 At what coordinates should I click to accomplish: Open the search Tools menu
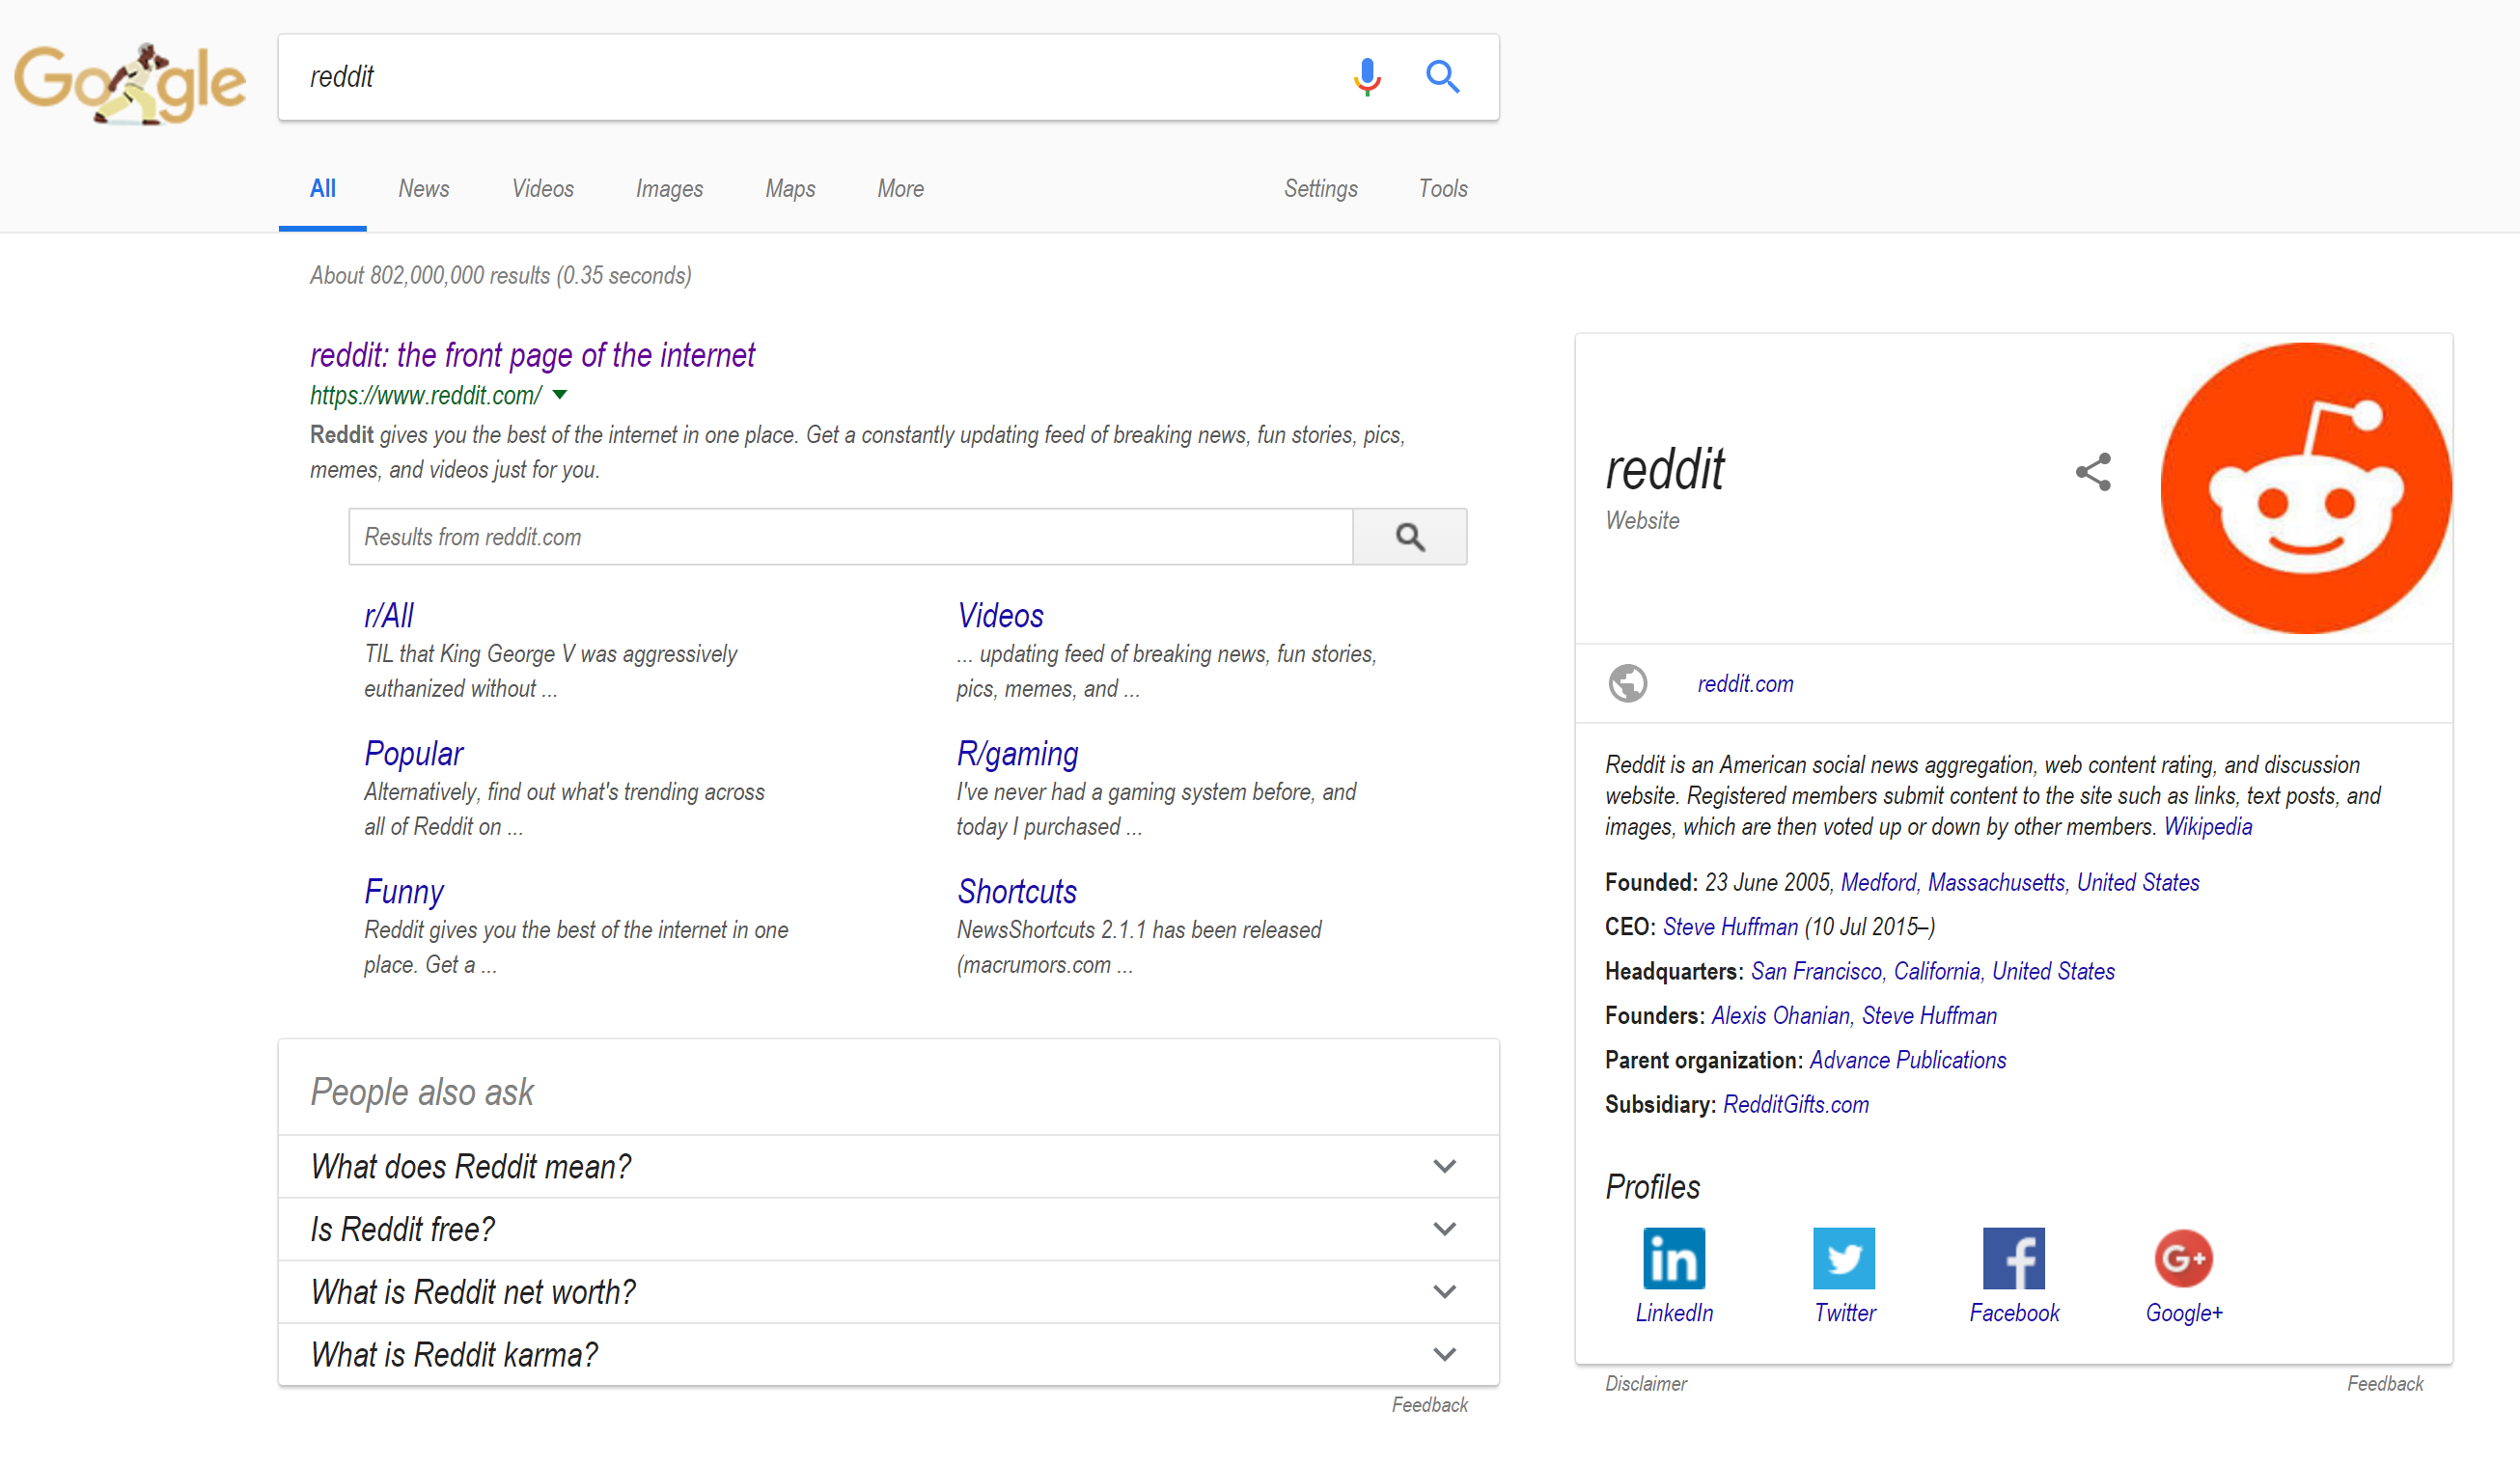(x=1442, y=189)
